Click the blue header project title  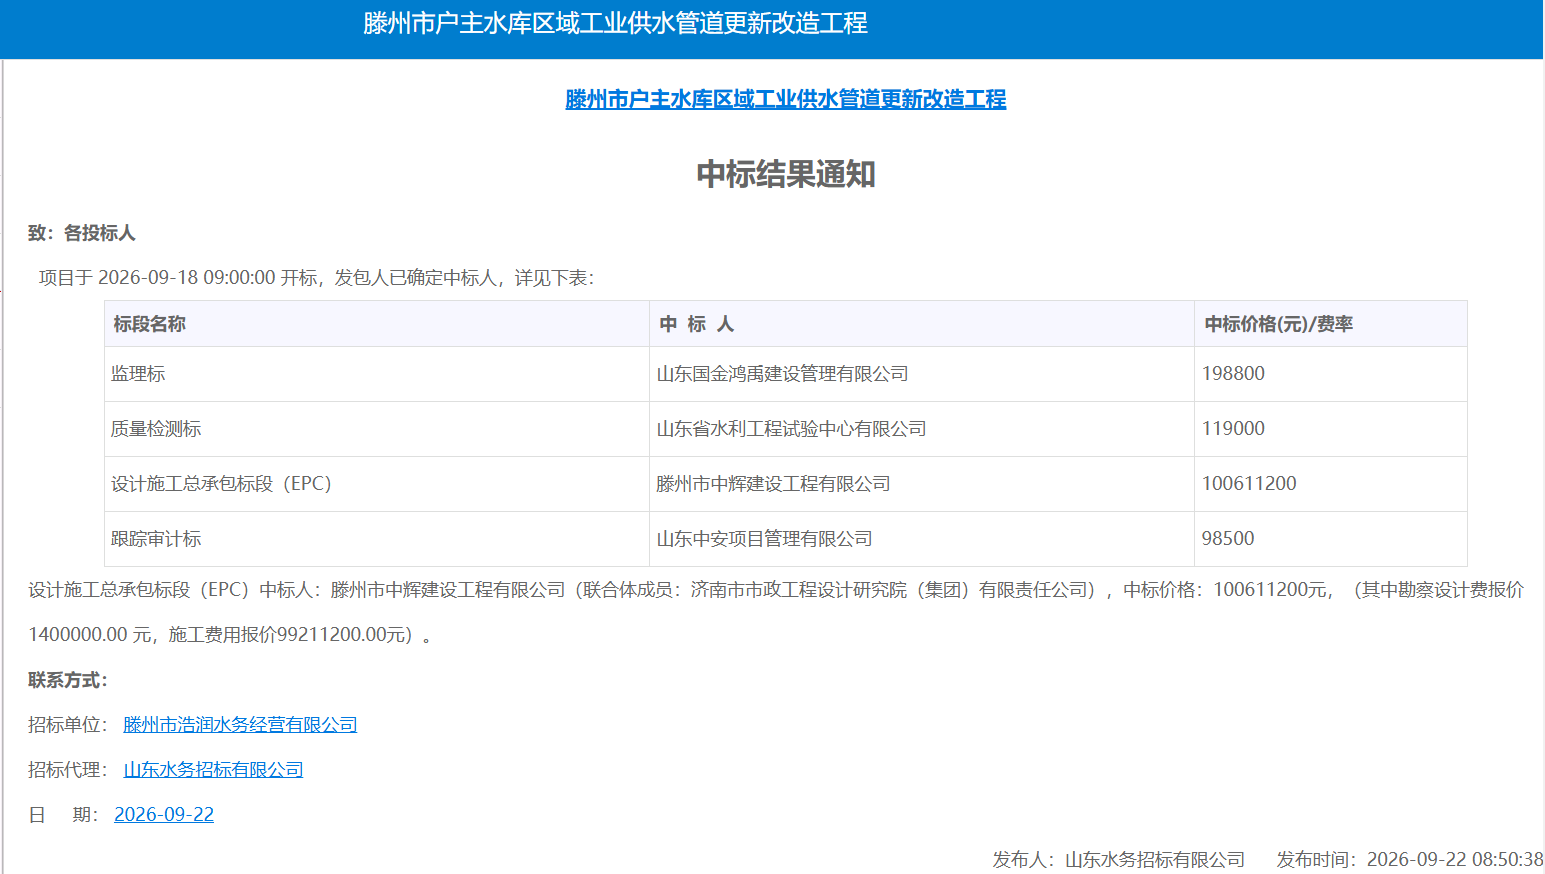click(x=615, y=23)
